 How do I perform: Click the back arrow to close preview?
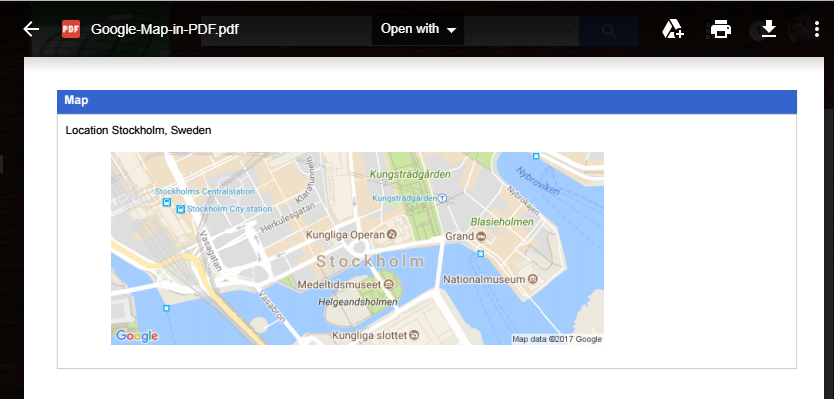pos(31,29)
